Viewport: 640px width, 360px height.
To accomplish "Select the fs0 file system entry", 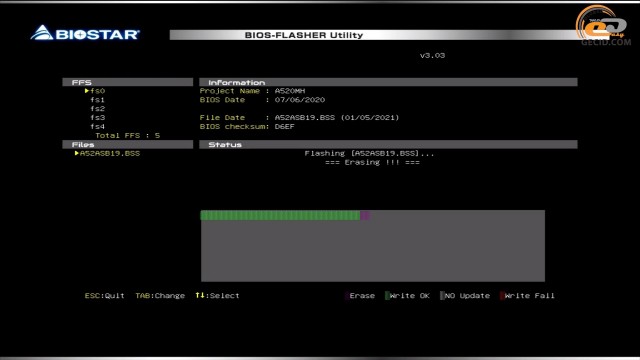I will (98, 91).
